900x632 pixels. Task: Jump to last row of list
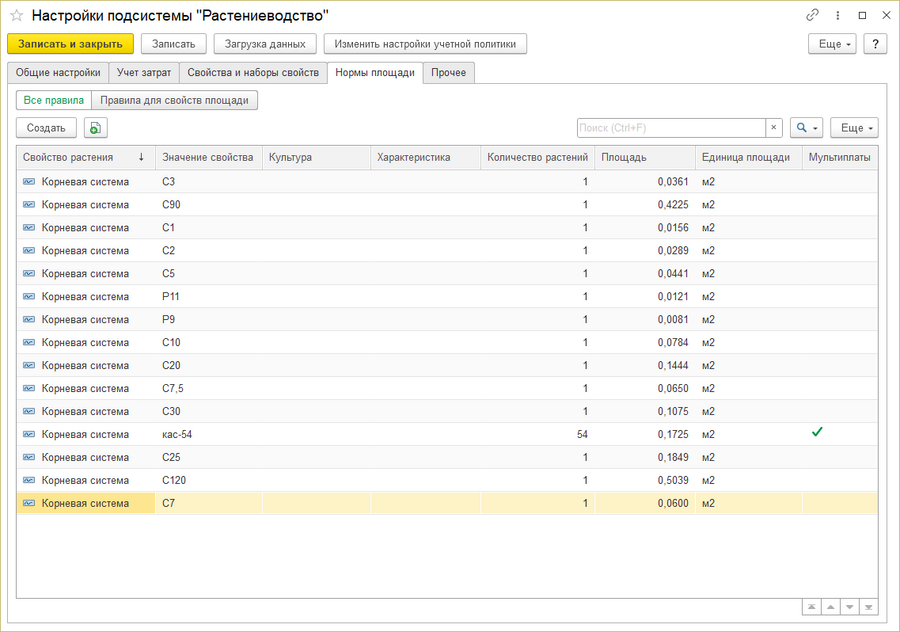pos(869,607)
